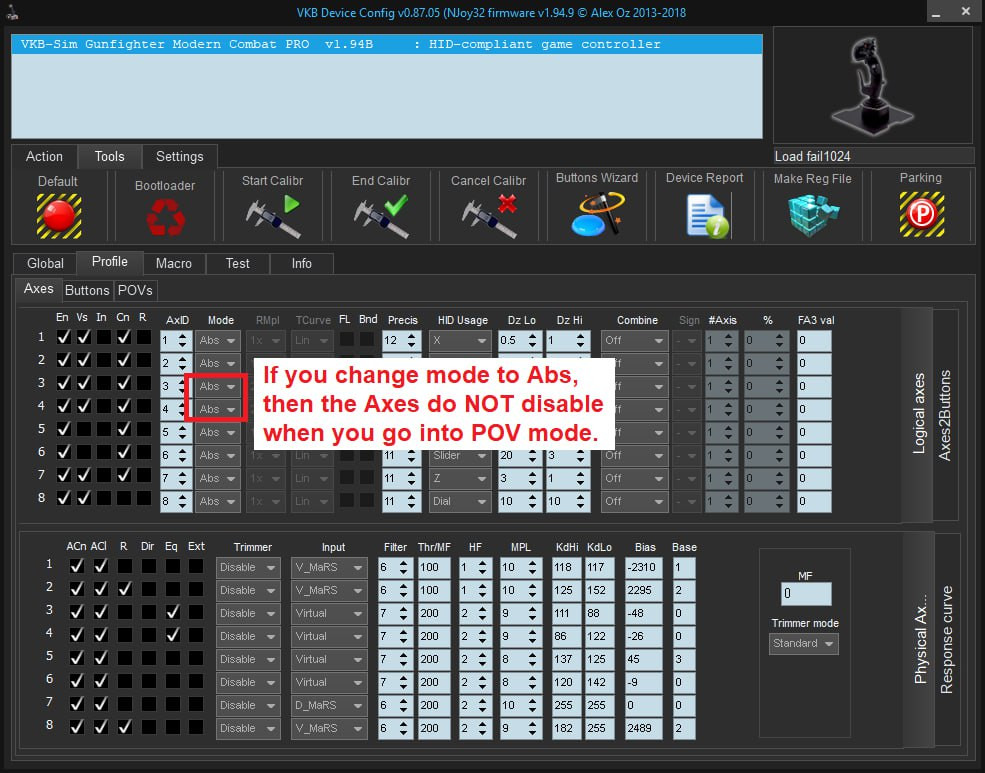Click the Default red button icon
This screenshot has height=773, width=985.
click(x=58, y=215)
